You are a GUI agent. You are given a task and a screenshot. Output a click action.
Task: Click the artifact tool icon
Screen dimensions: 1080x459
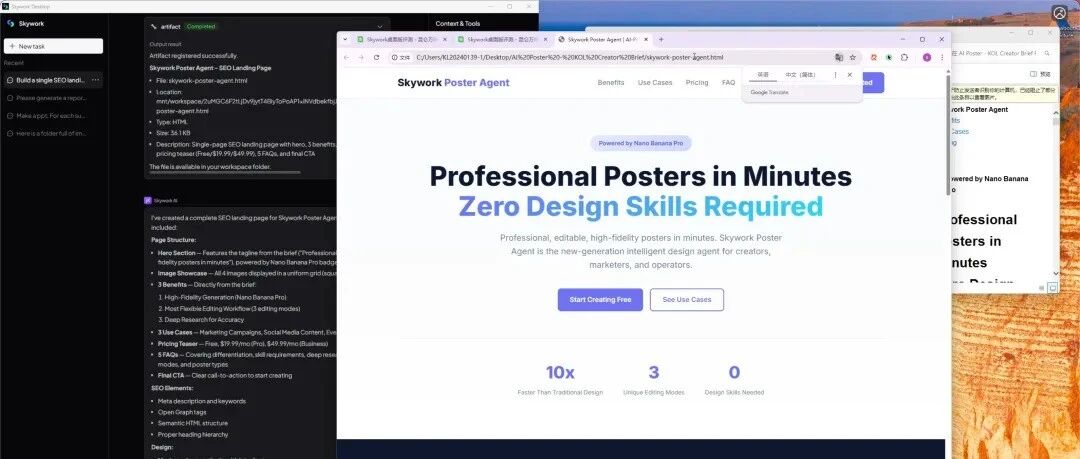[153, 27]
